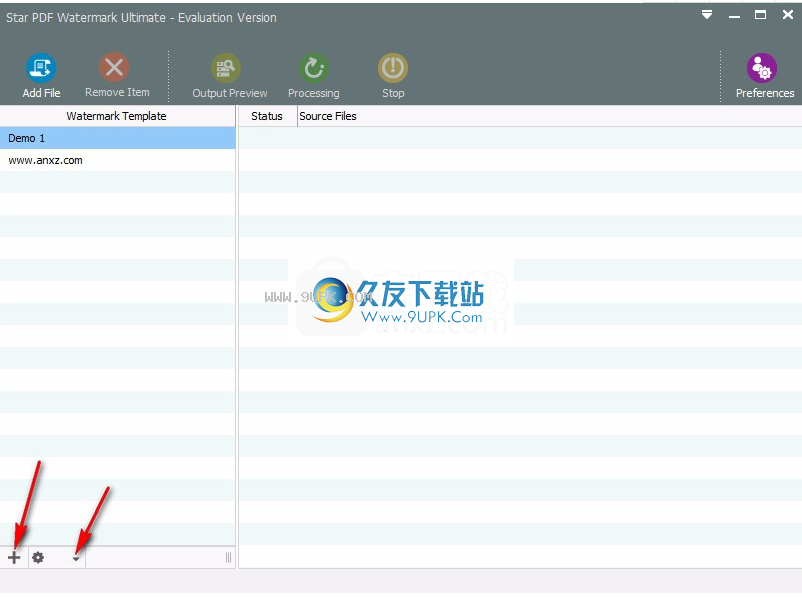Screen dimensions: 802x600
Task: Click the Stop toolbar icon
Action: (x=393, y=68)
